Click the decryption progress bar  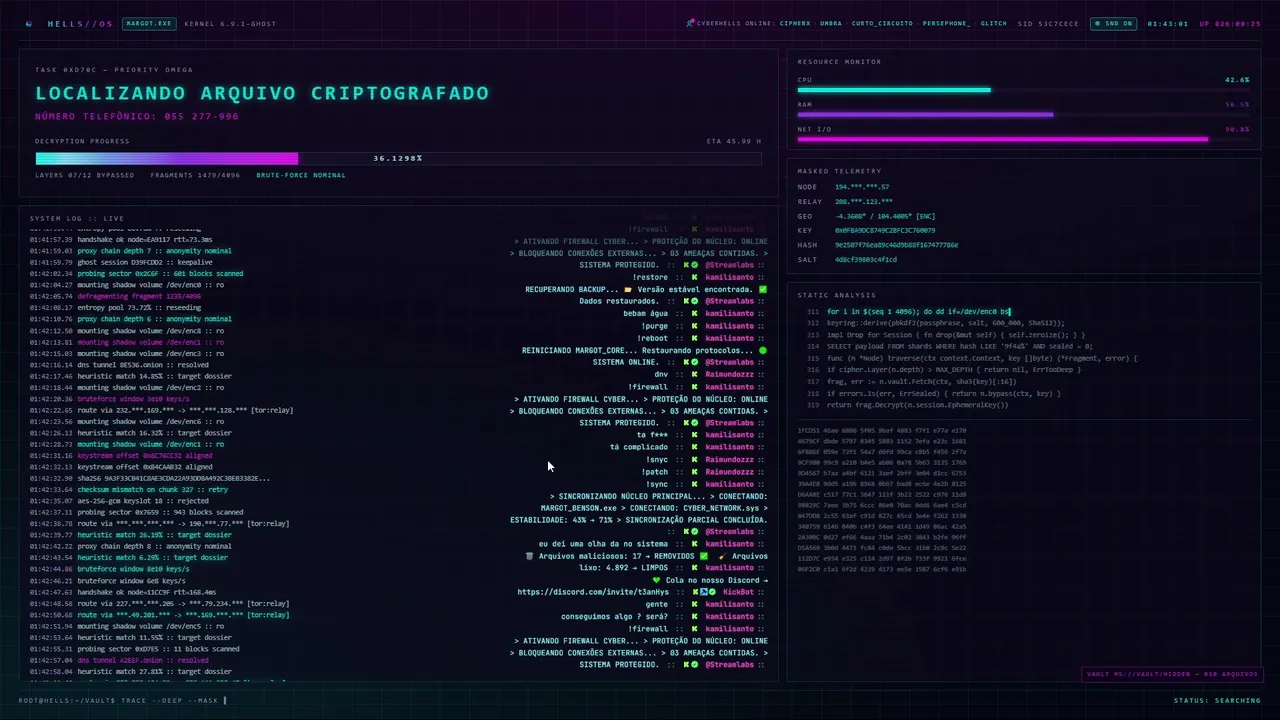(x=398, y=158)
